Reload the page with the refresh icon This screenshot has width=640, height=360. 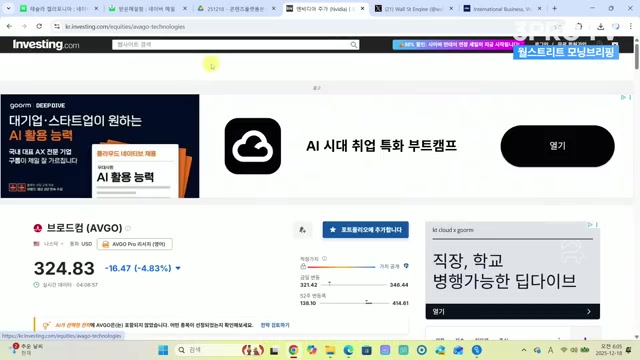coord(39,26)
